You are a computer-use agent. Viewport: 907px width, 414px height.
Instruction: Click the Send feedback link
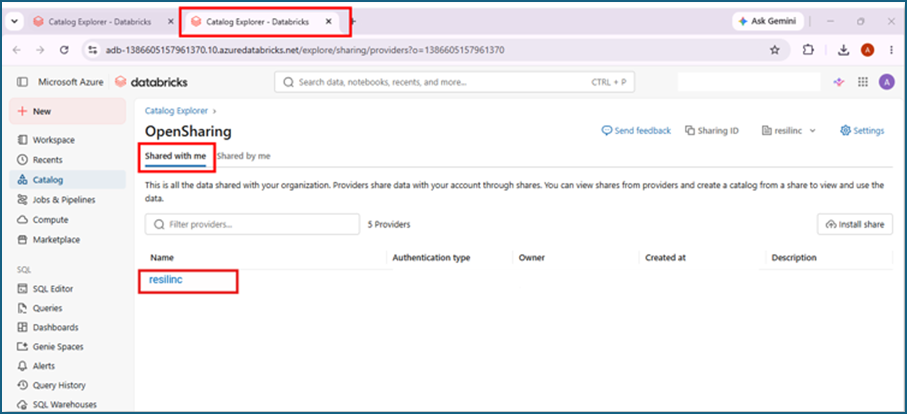[636, 131]
